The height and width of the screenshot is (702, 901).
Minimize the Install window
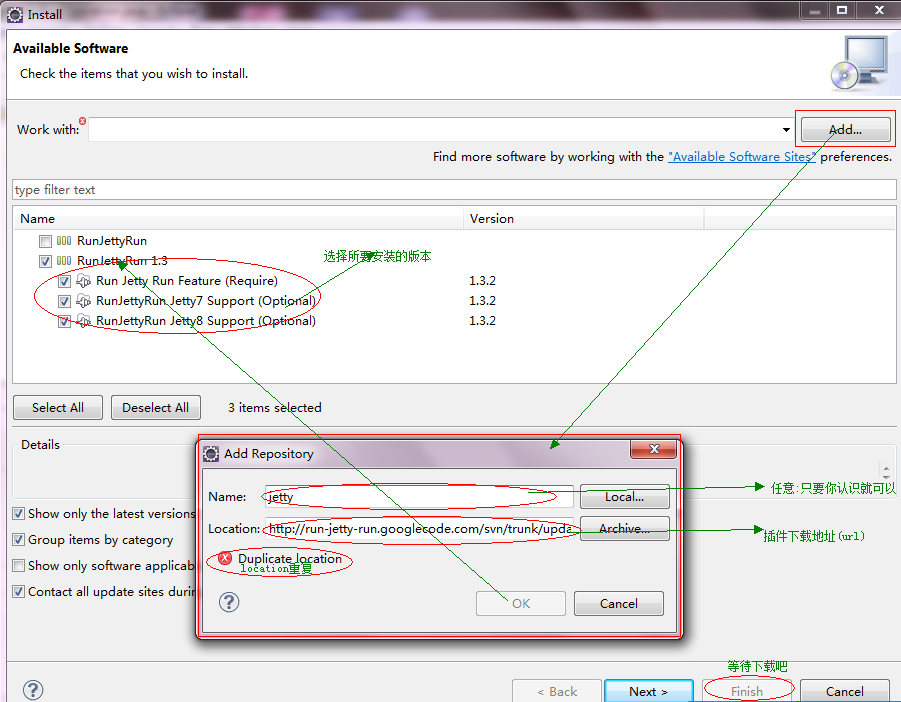click(x=814, y=10)
